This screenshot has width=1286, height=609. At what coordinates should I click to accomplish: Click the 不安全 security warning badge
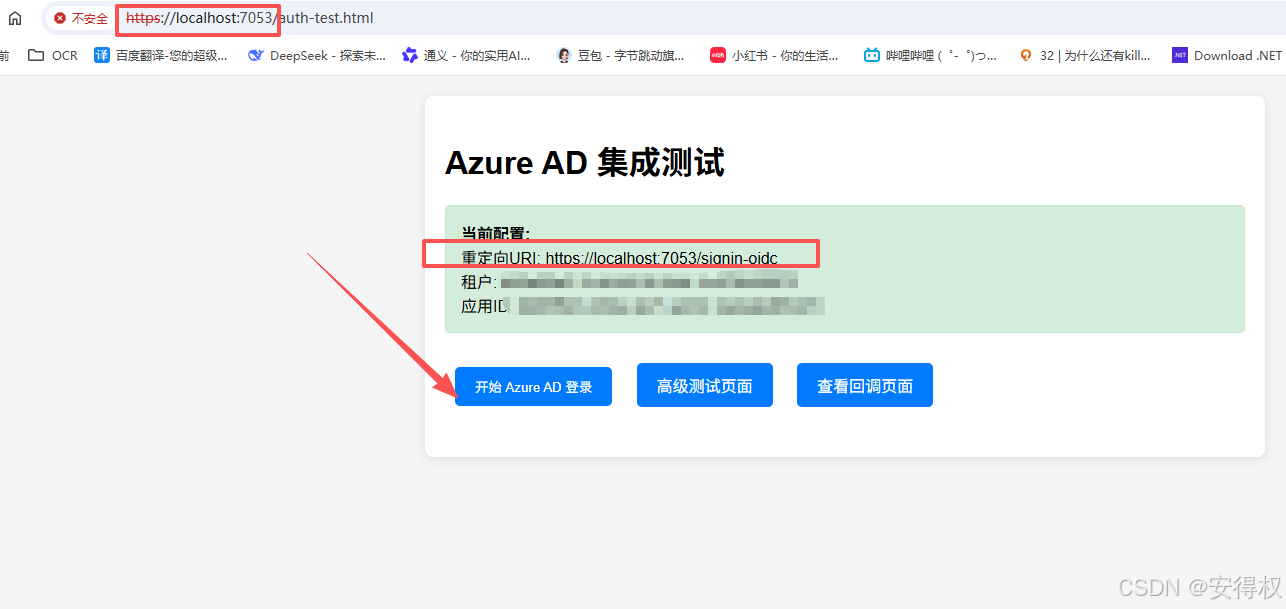click(81, 18)
